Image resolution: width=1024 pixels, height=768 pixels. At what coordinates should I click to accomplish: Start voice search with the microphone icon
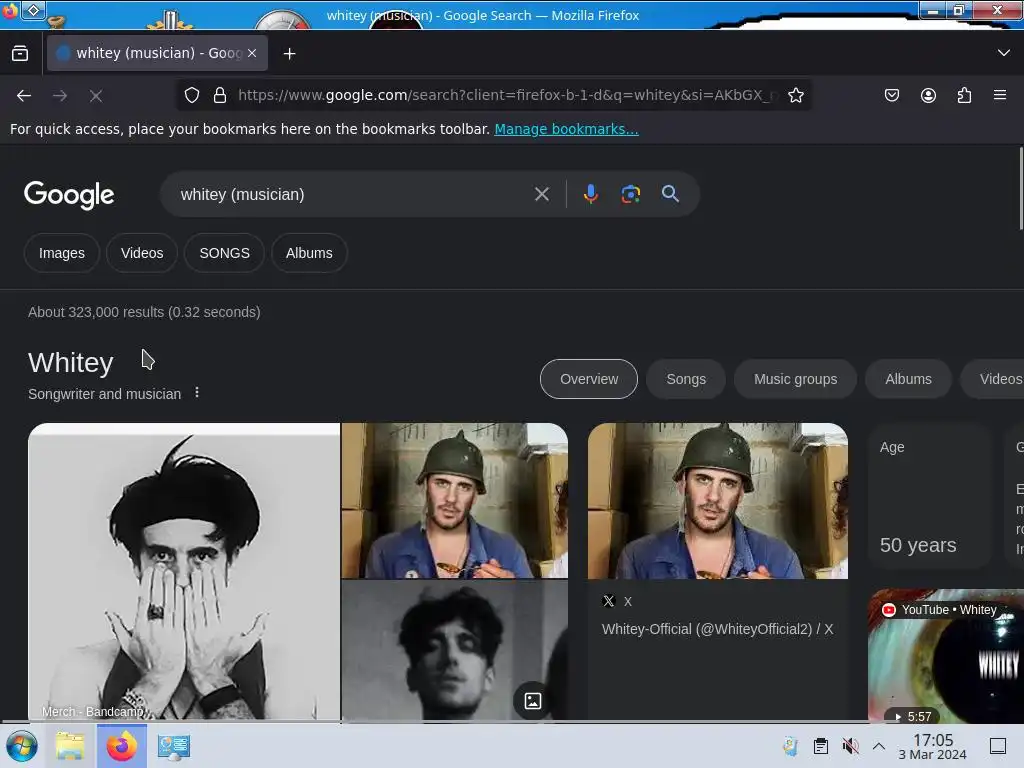[x=590, y=194]
